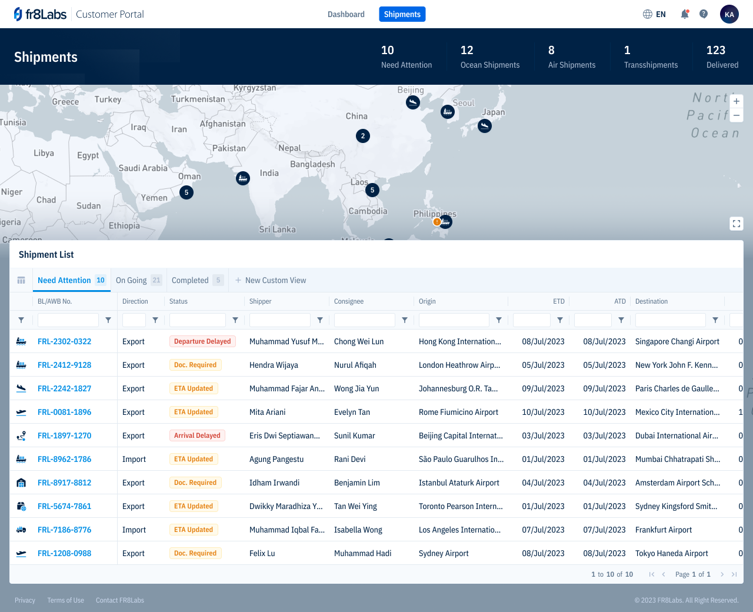This screenshot has width=753, height=612.
Task: Go to the Dashboard page
Action: [346, 14]
